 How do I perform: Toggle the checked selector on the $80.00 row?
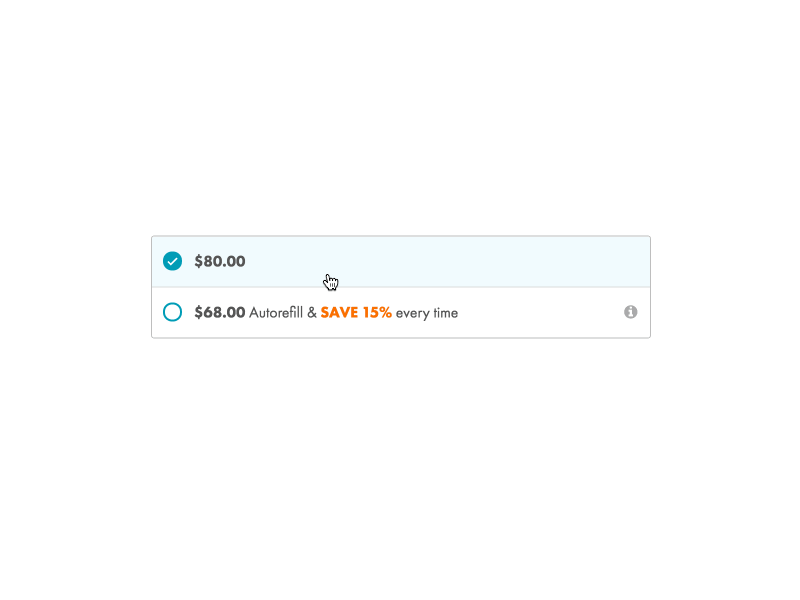coord(172,261)
